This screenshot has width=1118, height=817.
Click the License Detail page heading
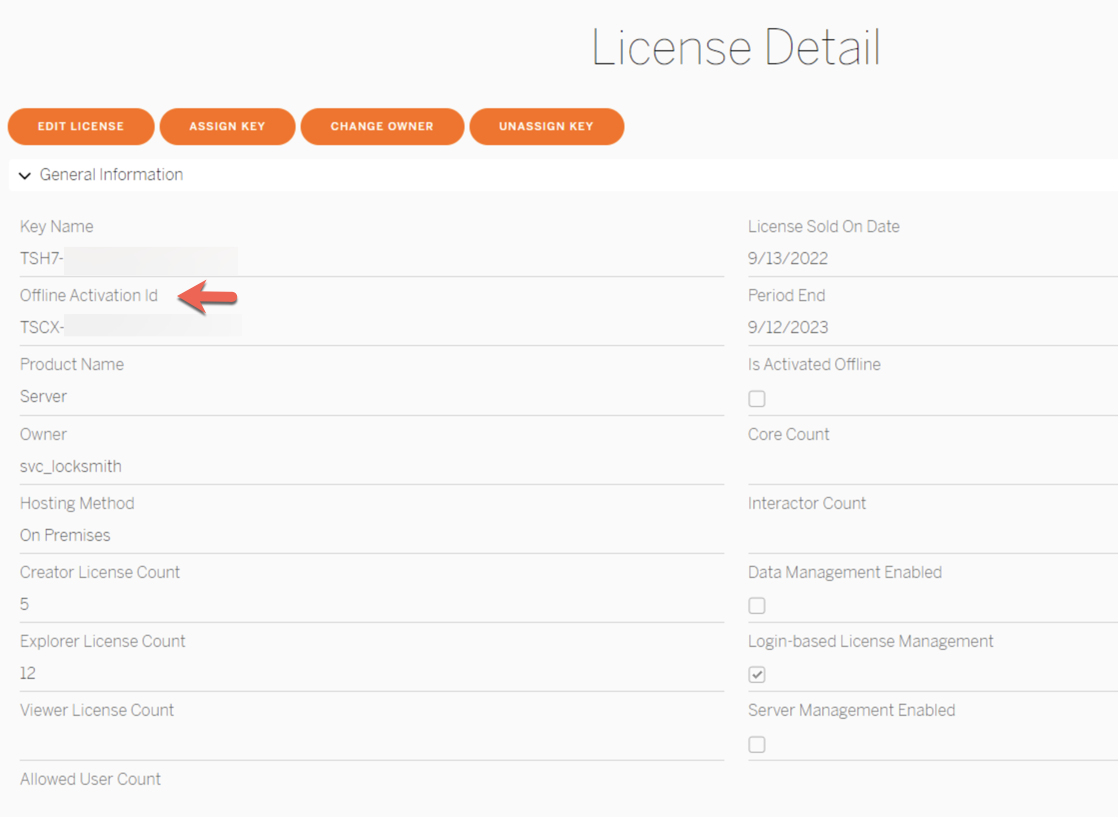(x=735, y=48)
